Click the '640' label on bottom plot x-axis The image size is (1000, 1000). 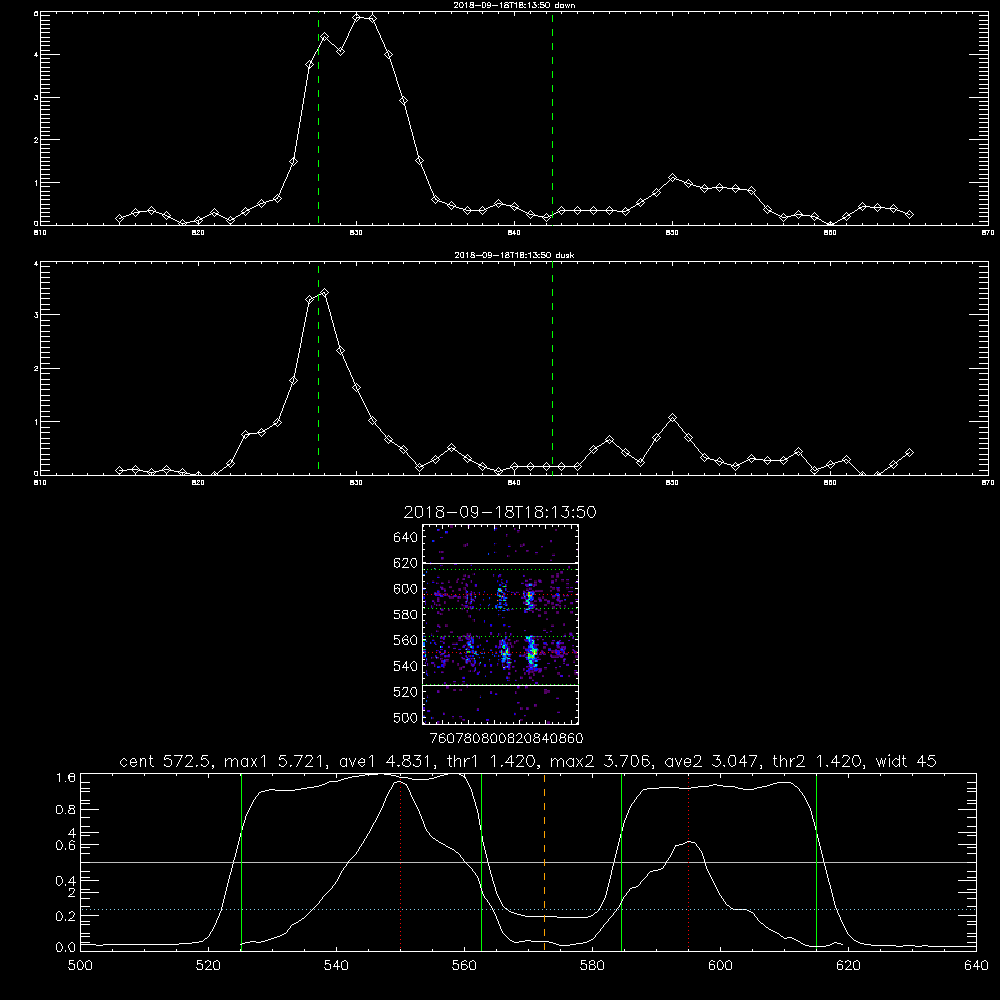click(x=976, y=966)
